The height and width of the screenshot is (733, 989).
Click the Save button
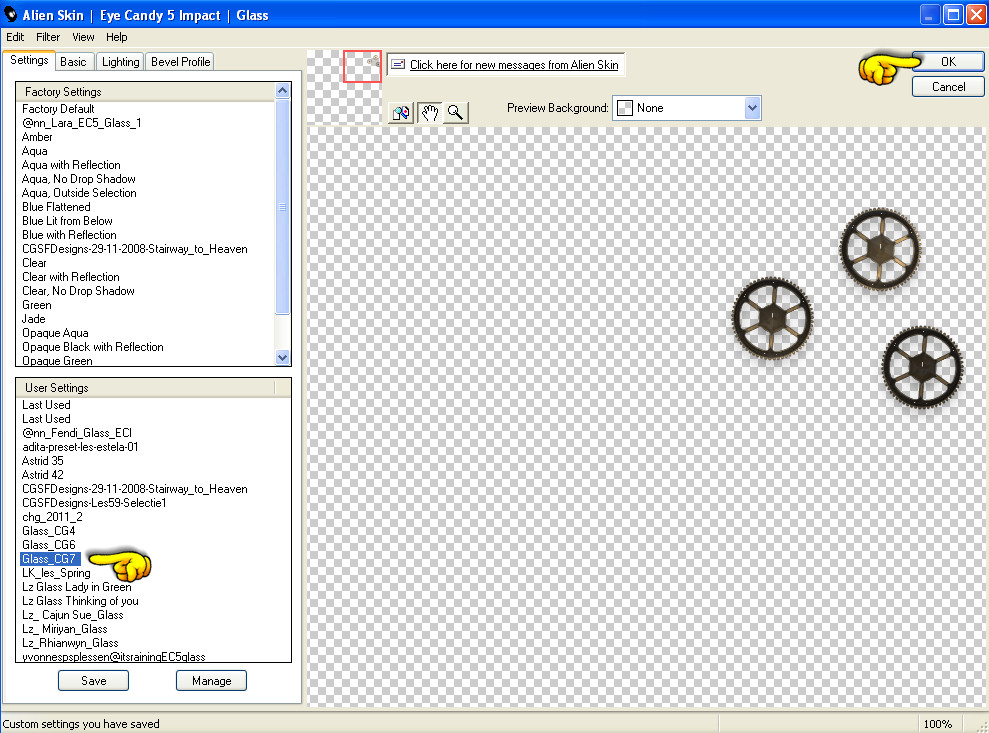click(x=93, y=681)
